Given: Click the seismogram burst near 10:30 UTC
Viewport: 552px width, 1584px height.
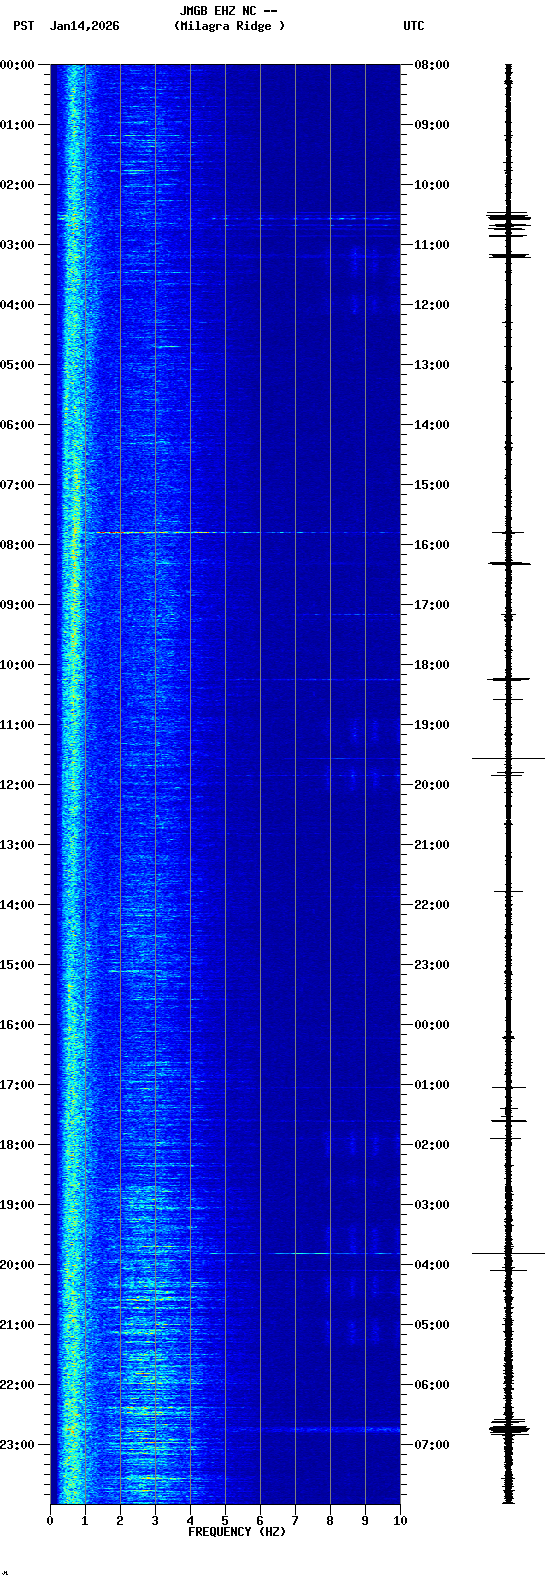Looking at the screenshot, I should click(508, 222).
